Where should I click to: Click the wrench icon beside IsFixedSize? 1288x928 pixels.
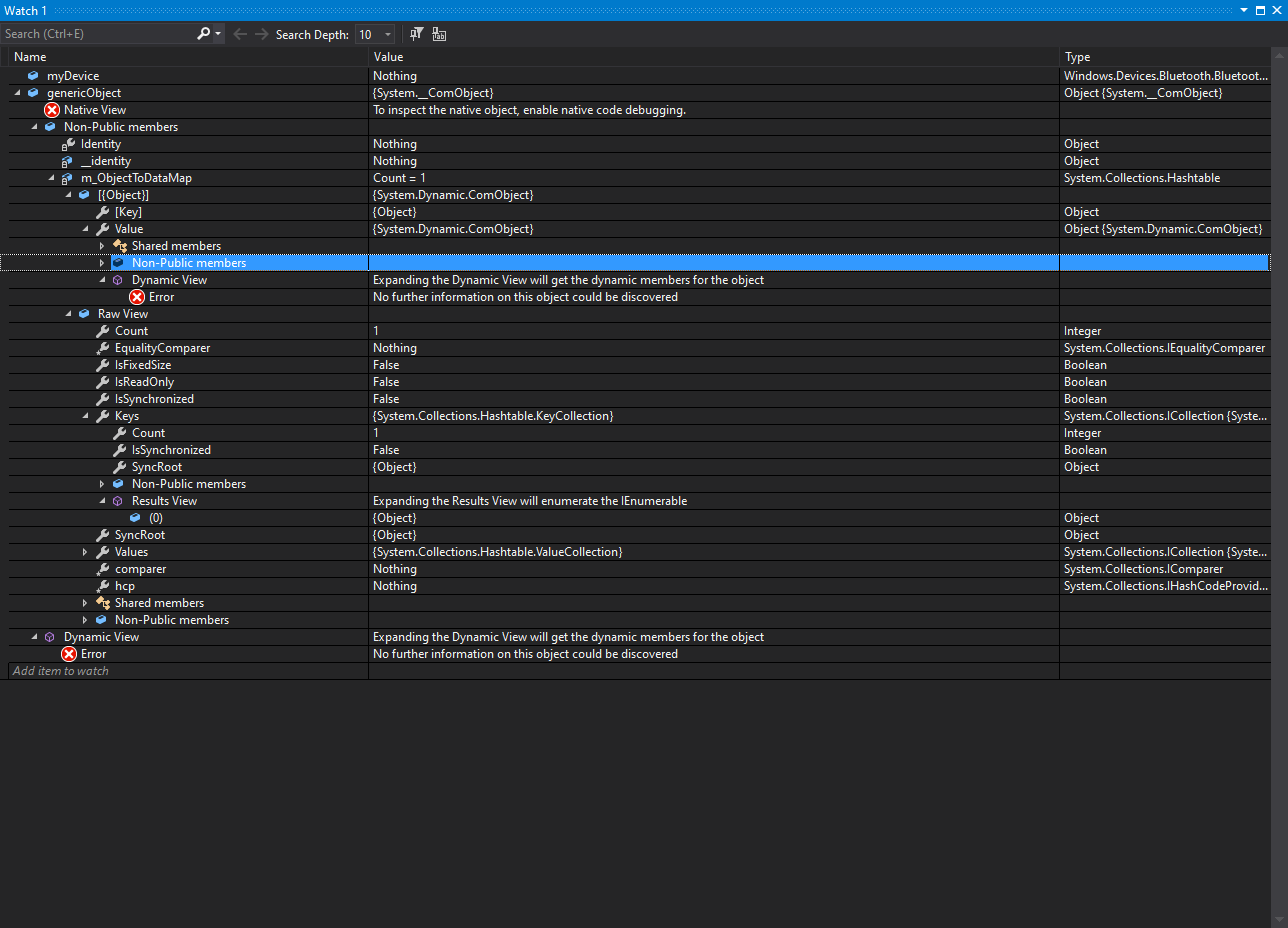coord(102,365)
